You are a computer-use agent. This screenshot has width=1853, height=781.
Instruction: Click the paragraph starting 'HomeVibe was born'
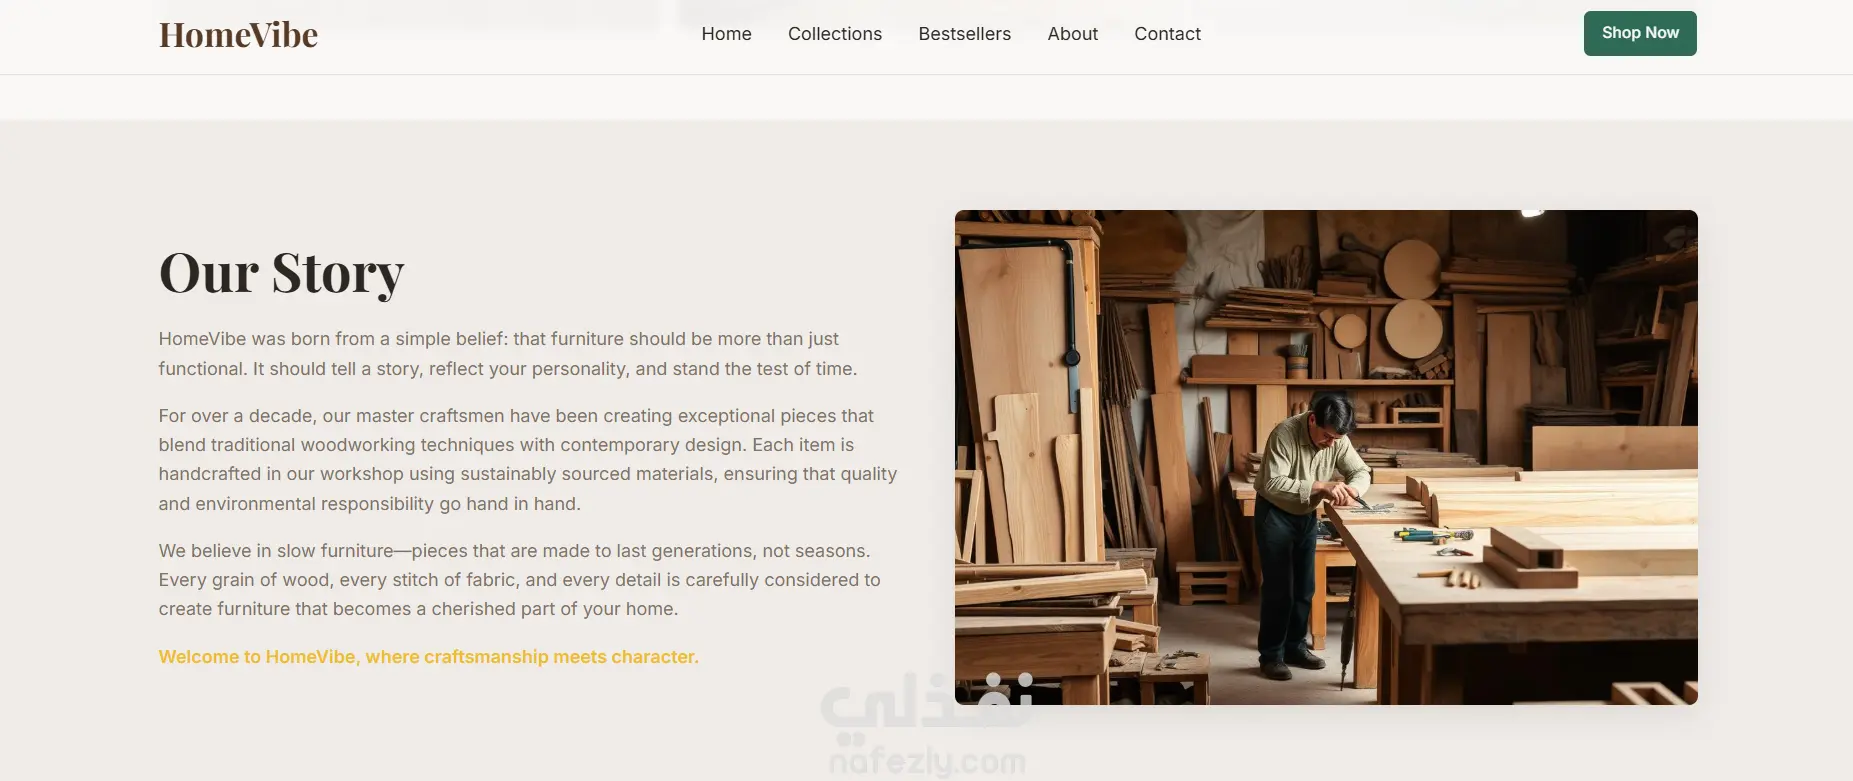(508, 354)
